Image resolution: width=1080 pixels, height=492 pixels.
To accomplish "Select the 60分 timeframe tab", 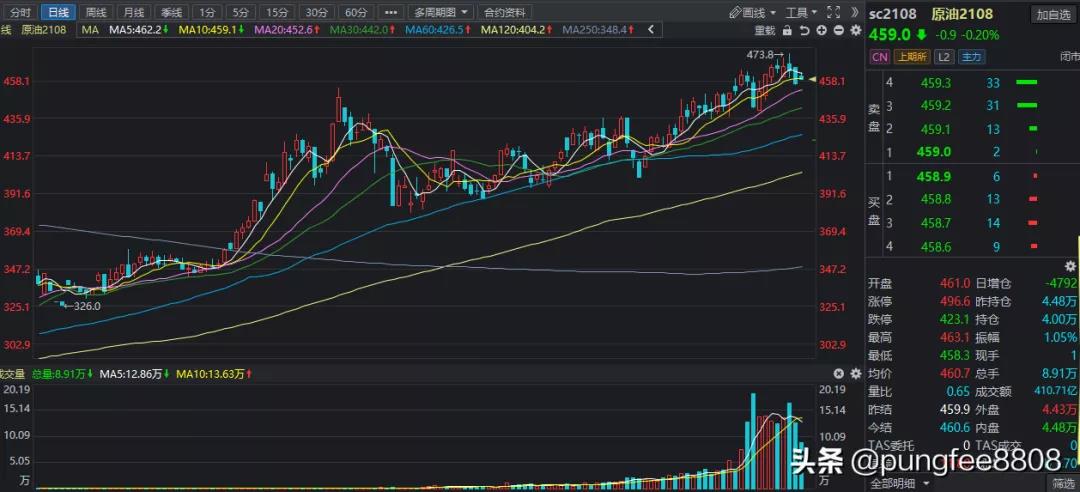I will click(x=355, y=12).
